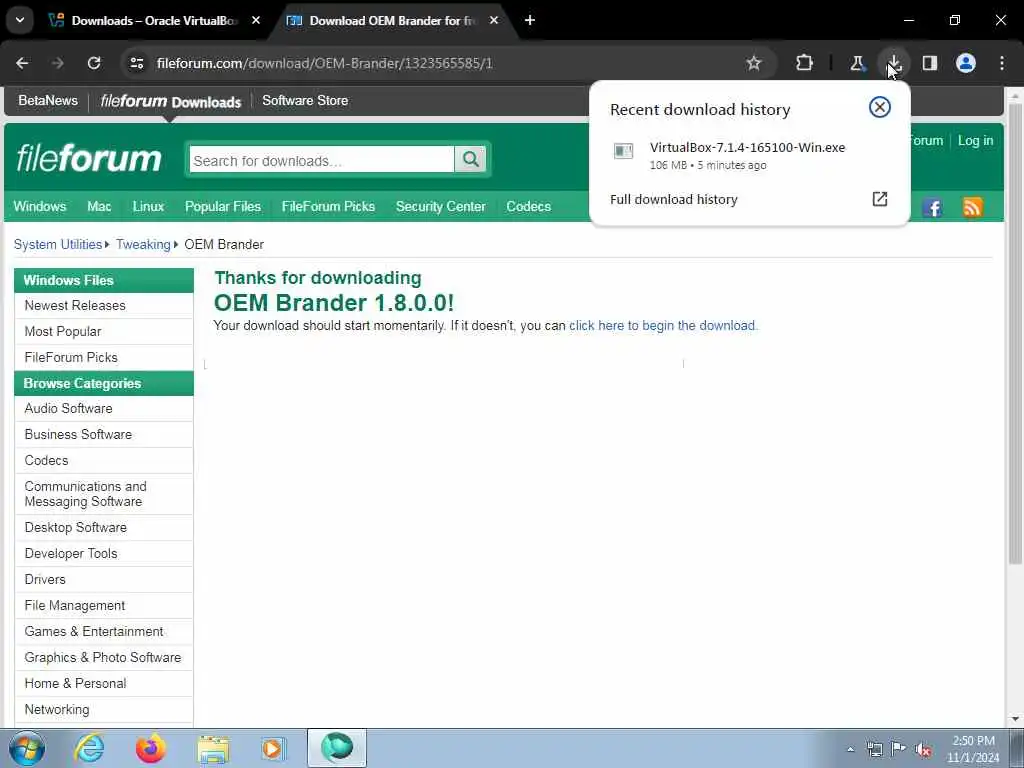Close the Downloads – Oracle VirtualBox tab
The image size is (1024, 768).
click(256, 20)
